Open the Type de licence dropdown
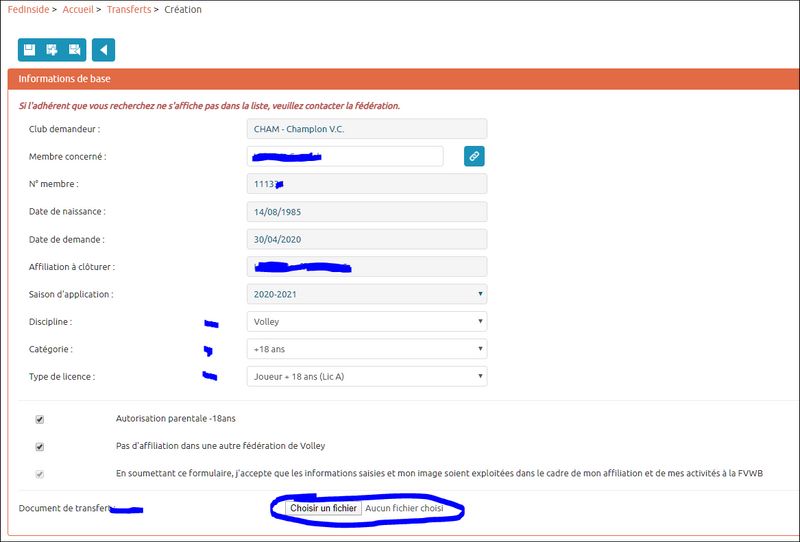800x542 pixels. 366,377
